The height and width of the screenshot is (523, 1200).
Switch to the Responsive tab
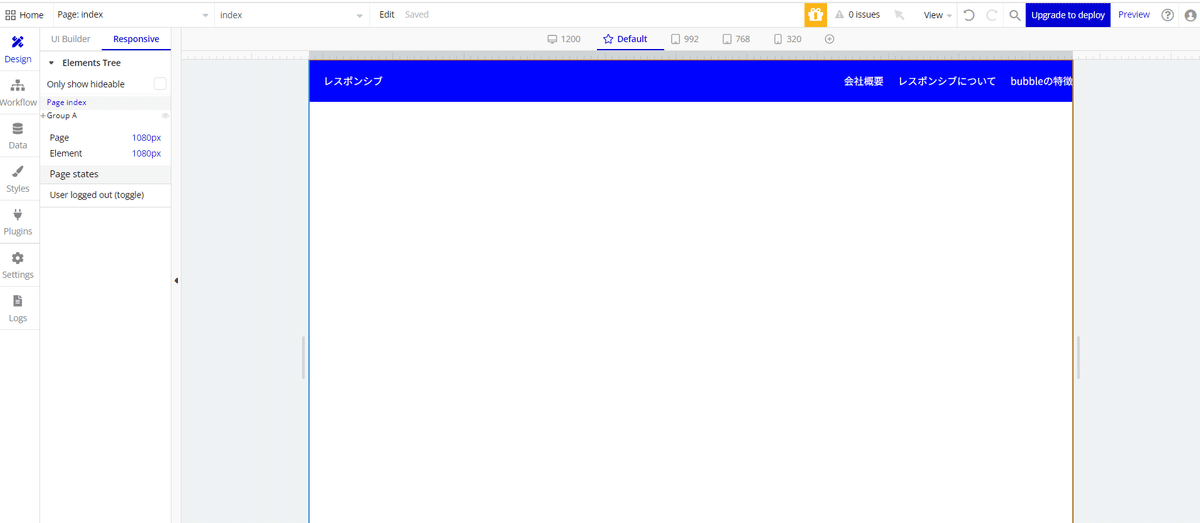pyautogui.click(x=136, y=39)
